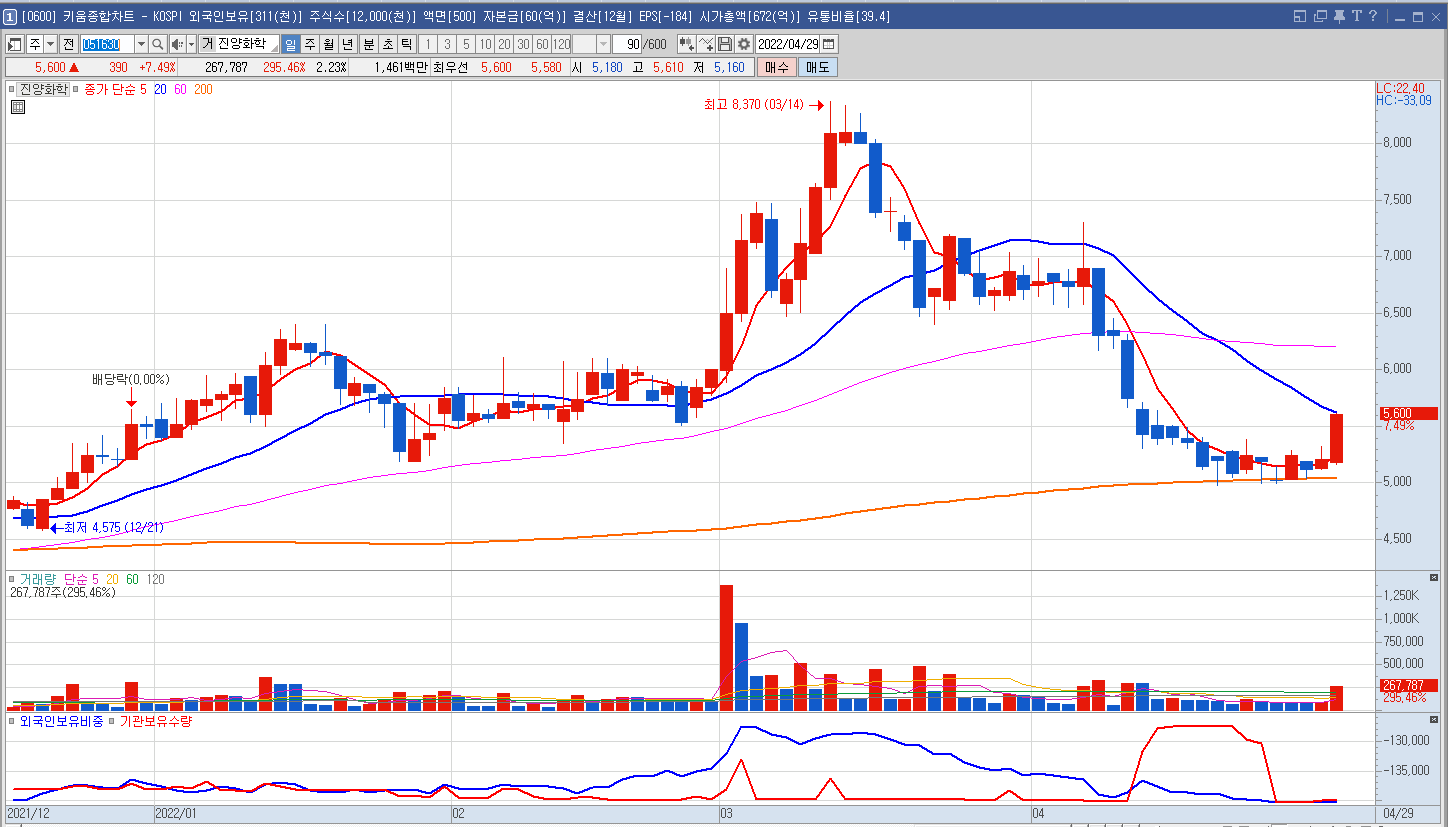Click the 60 moving average legend number
The height and width of the screenshot is (827, 1448).
(x=180, y=89)
